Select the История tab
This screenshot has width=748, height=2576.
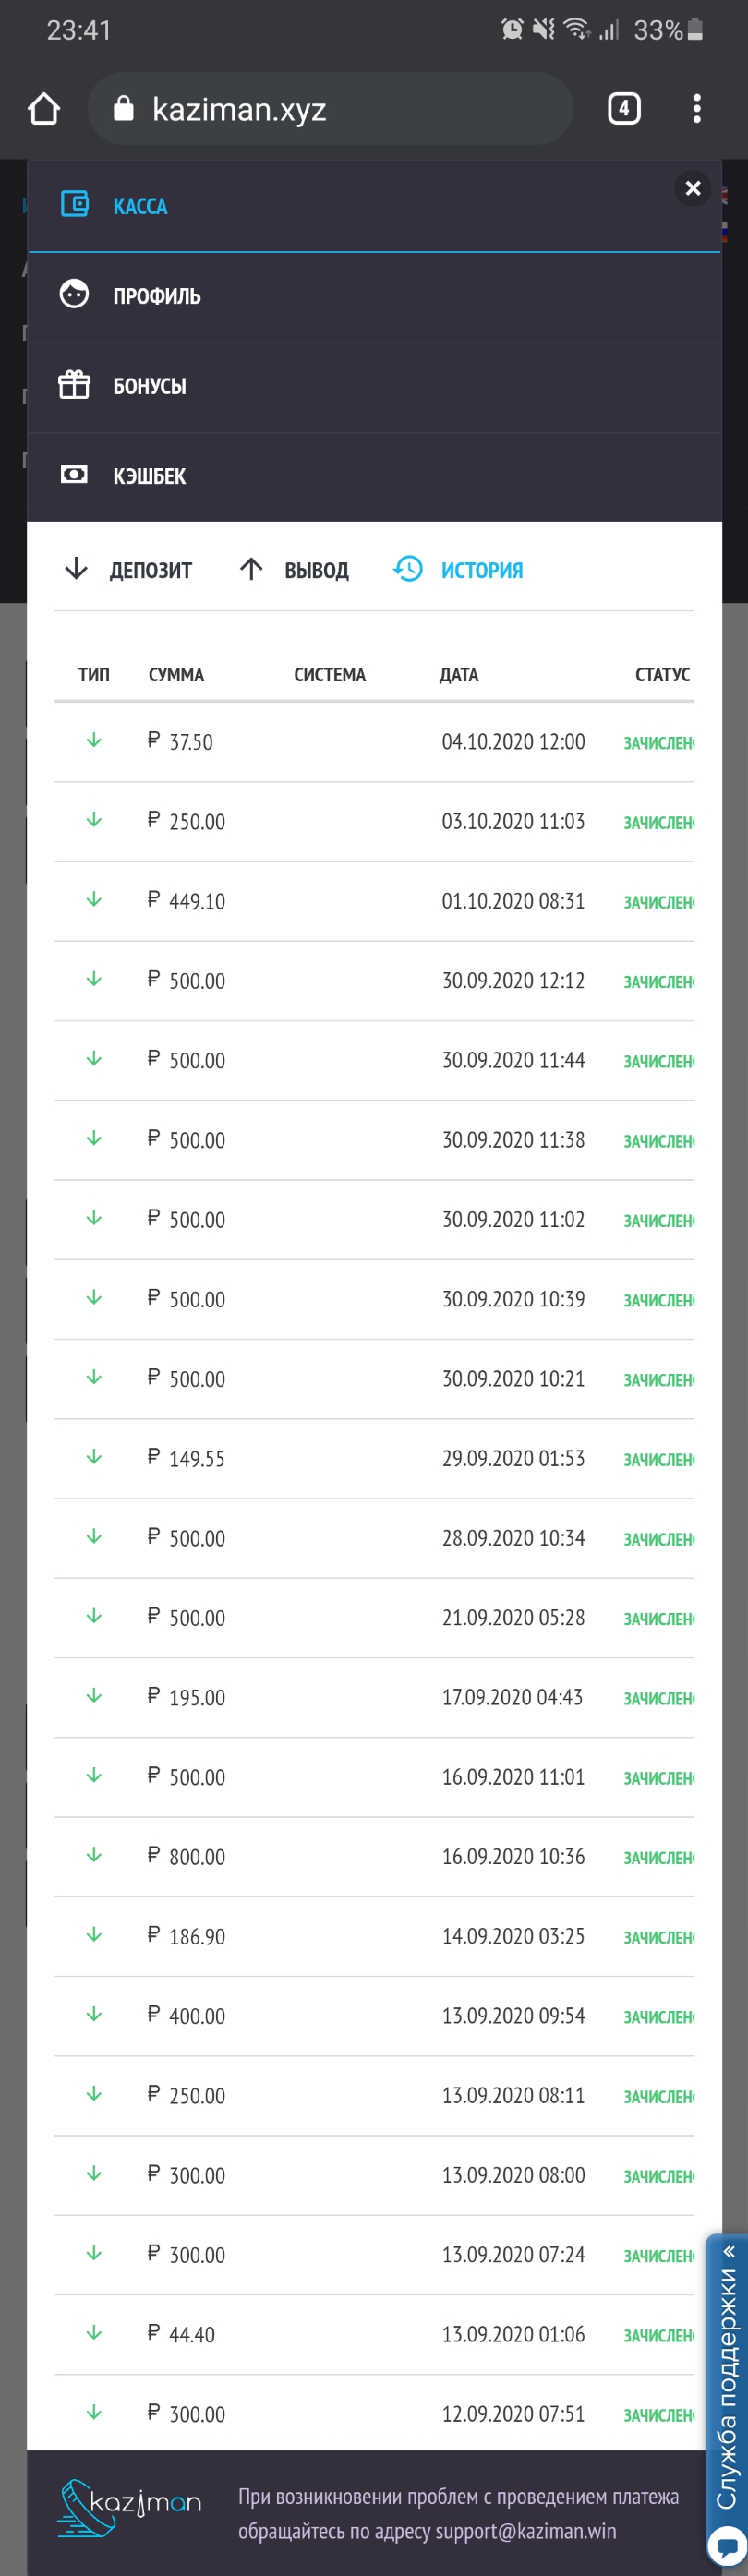[x=459, y=570]
